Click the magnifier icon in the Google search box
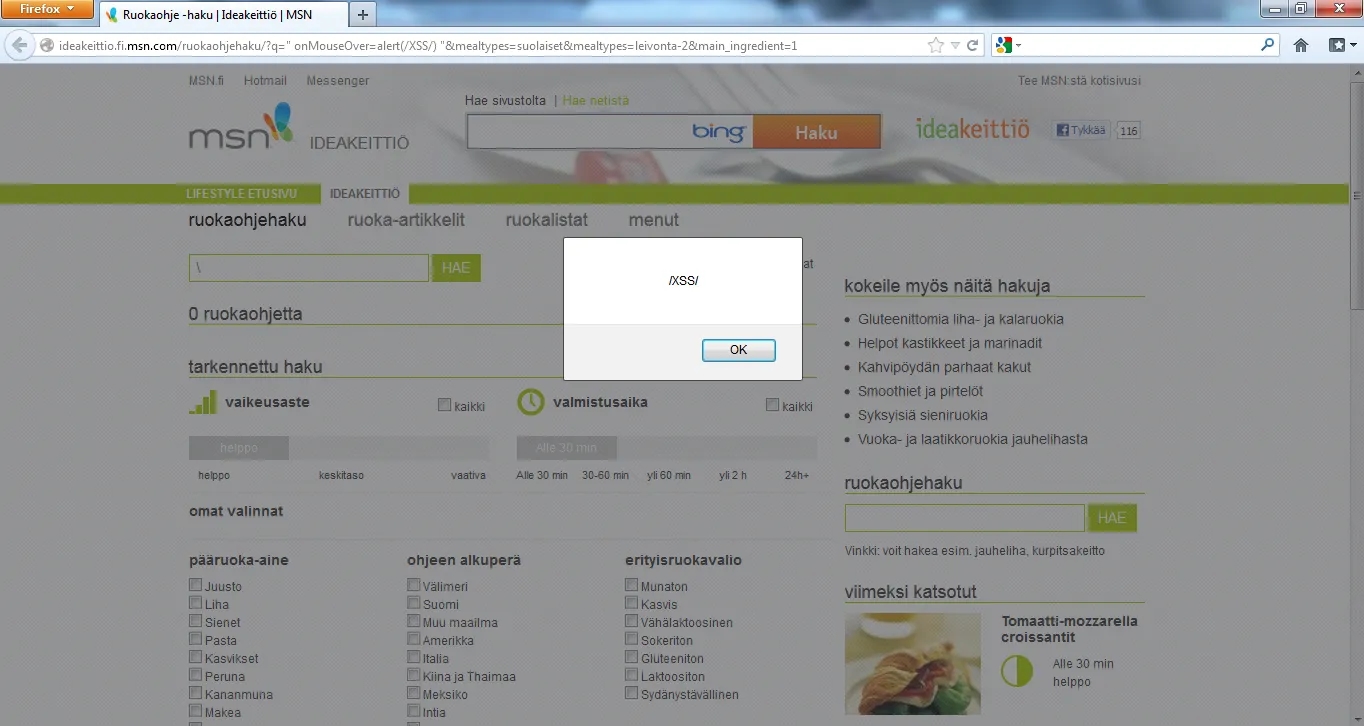 (1268, 45)
